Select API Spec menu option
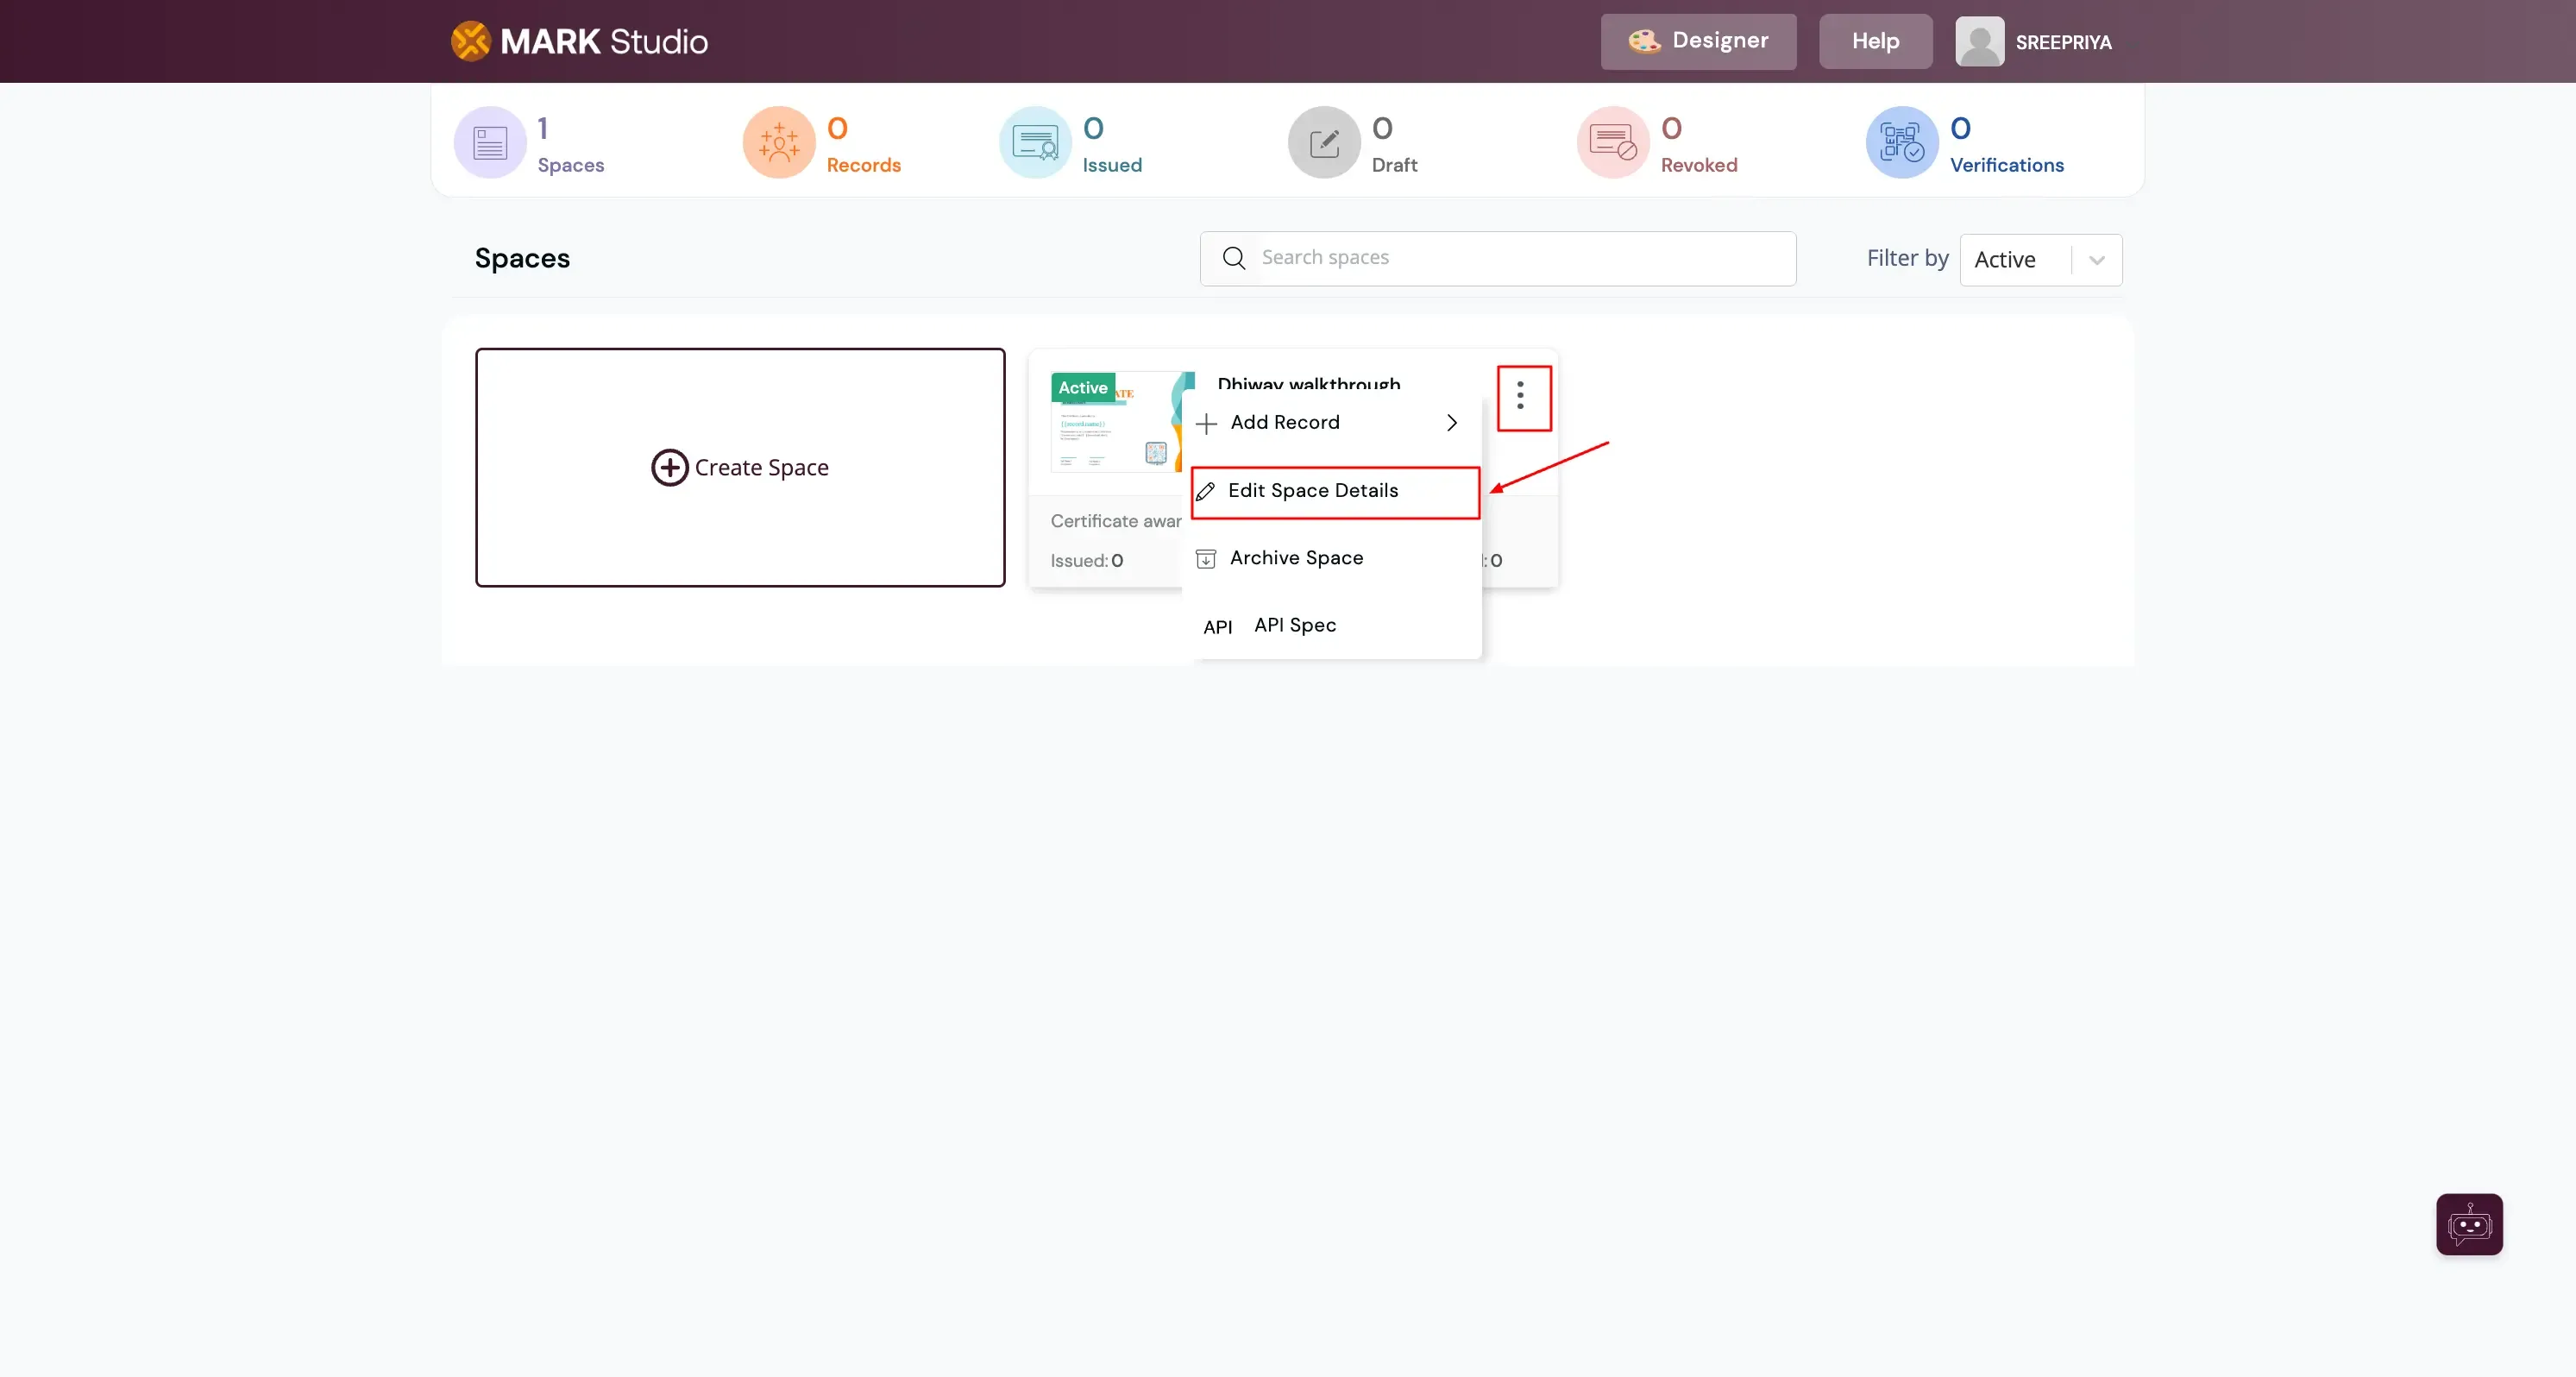 tap(1294, 625)
